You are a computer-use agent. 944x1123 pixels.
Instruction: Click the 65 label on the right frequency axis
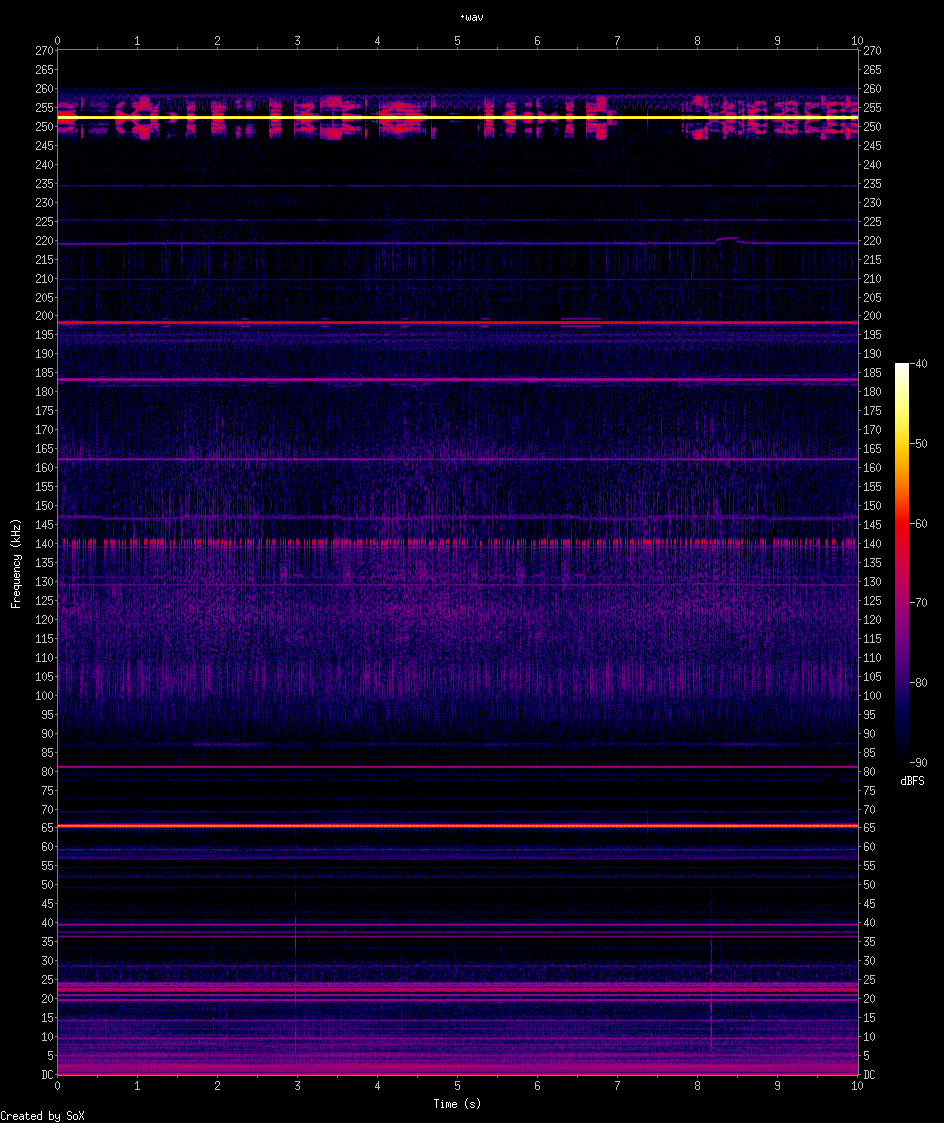(x=869, y=827)
